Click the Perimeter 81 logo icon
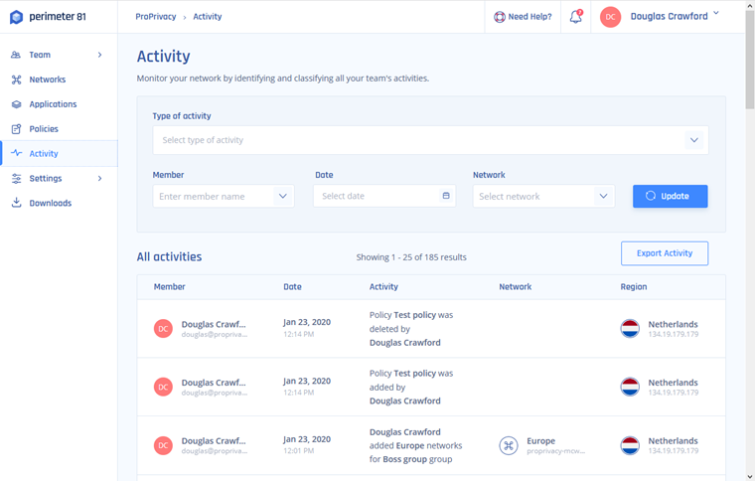 16,17
